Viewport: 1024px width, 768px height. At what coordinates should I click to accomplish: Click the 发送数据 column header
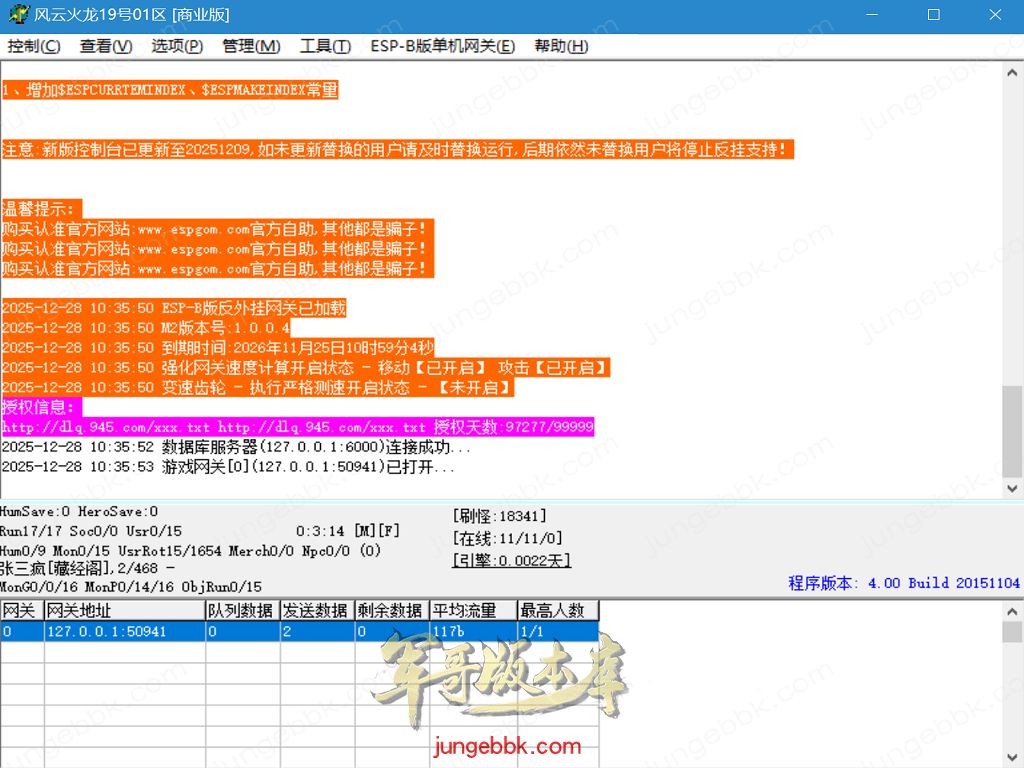(x=315, y=610)
